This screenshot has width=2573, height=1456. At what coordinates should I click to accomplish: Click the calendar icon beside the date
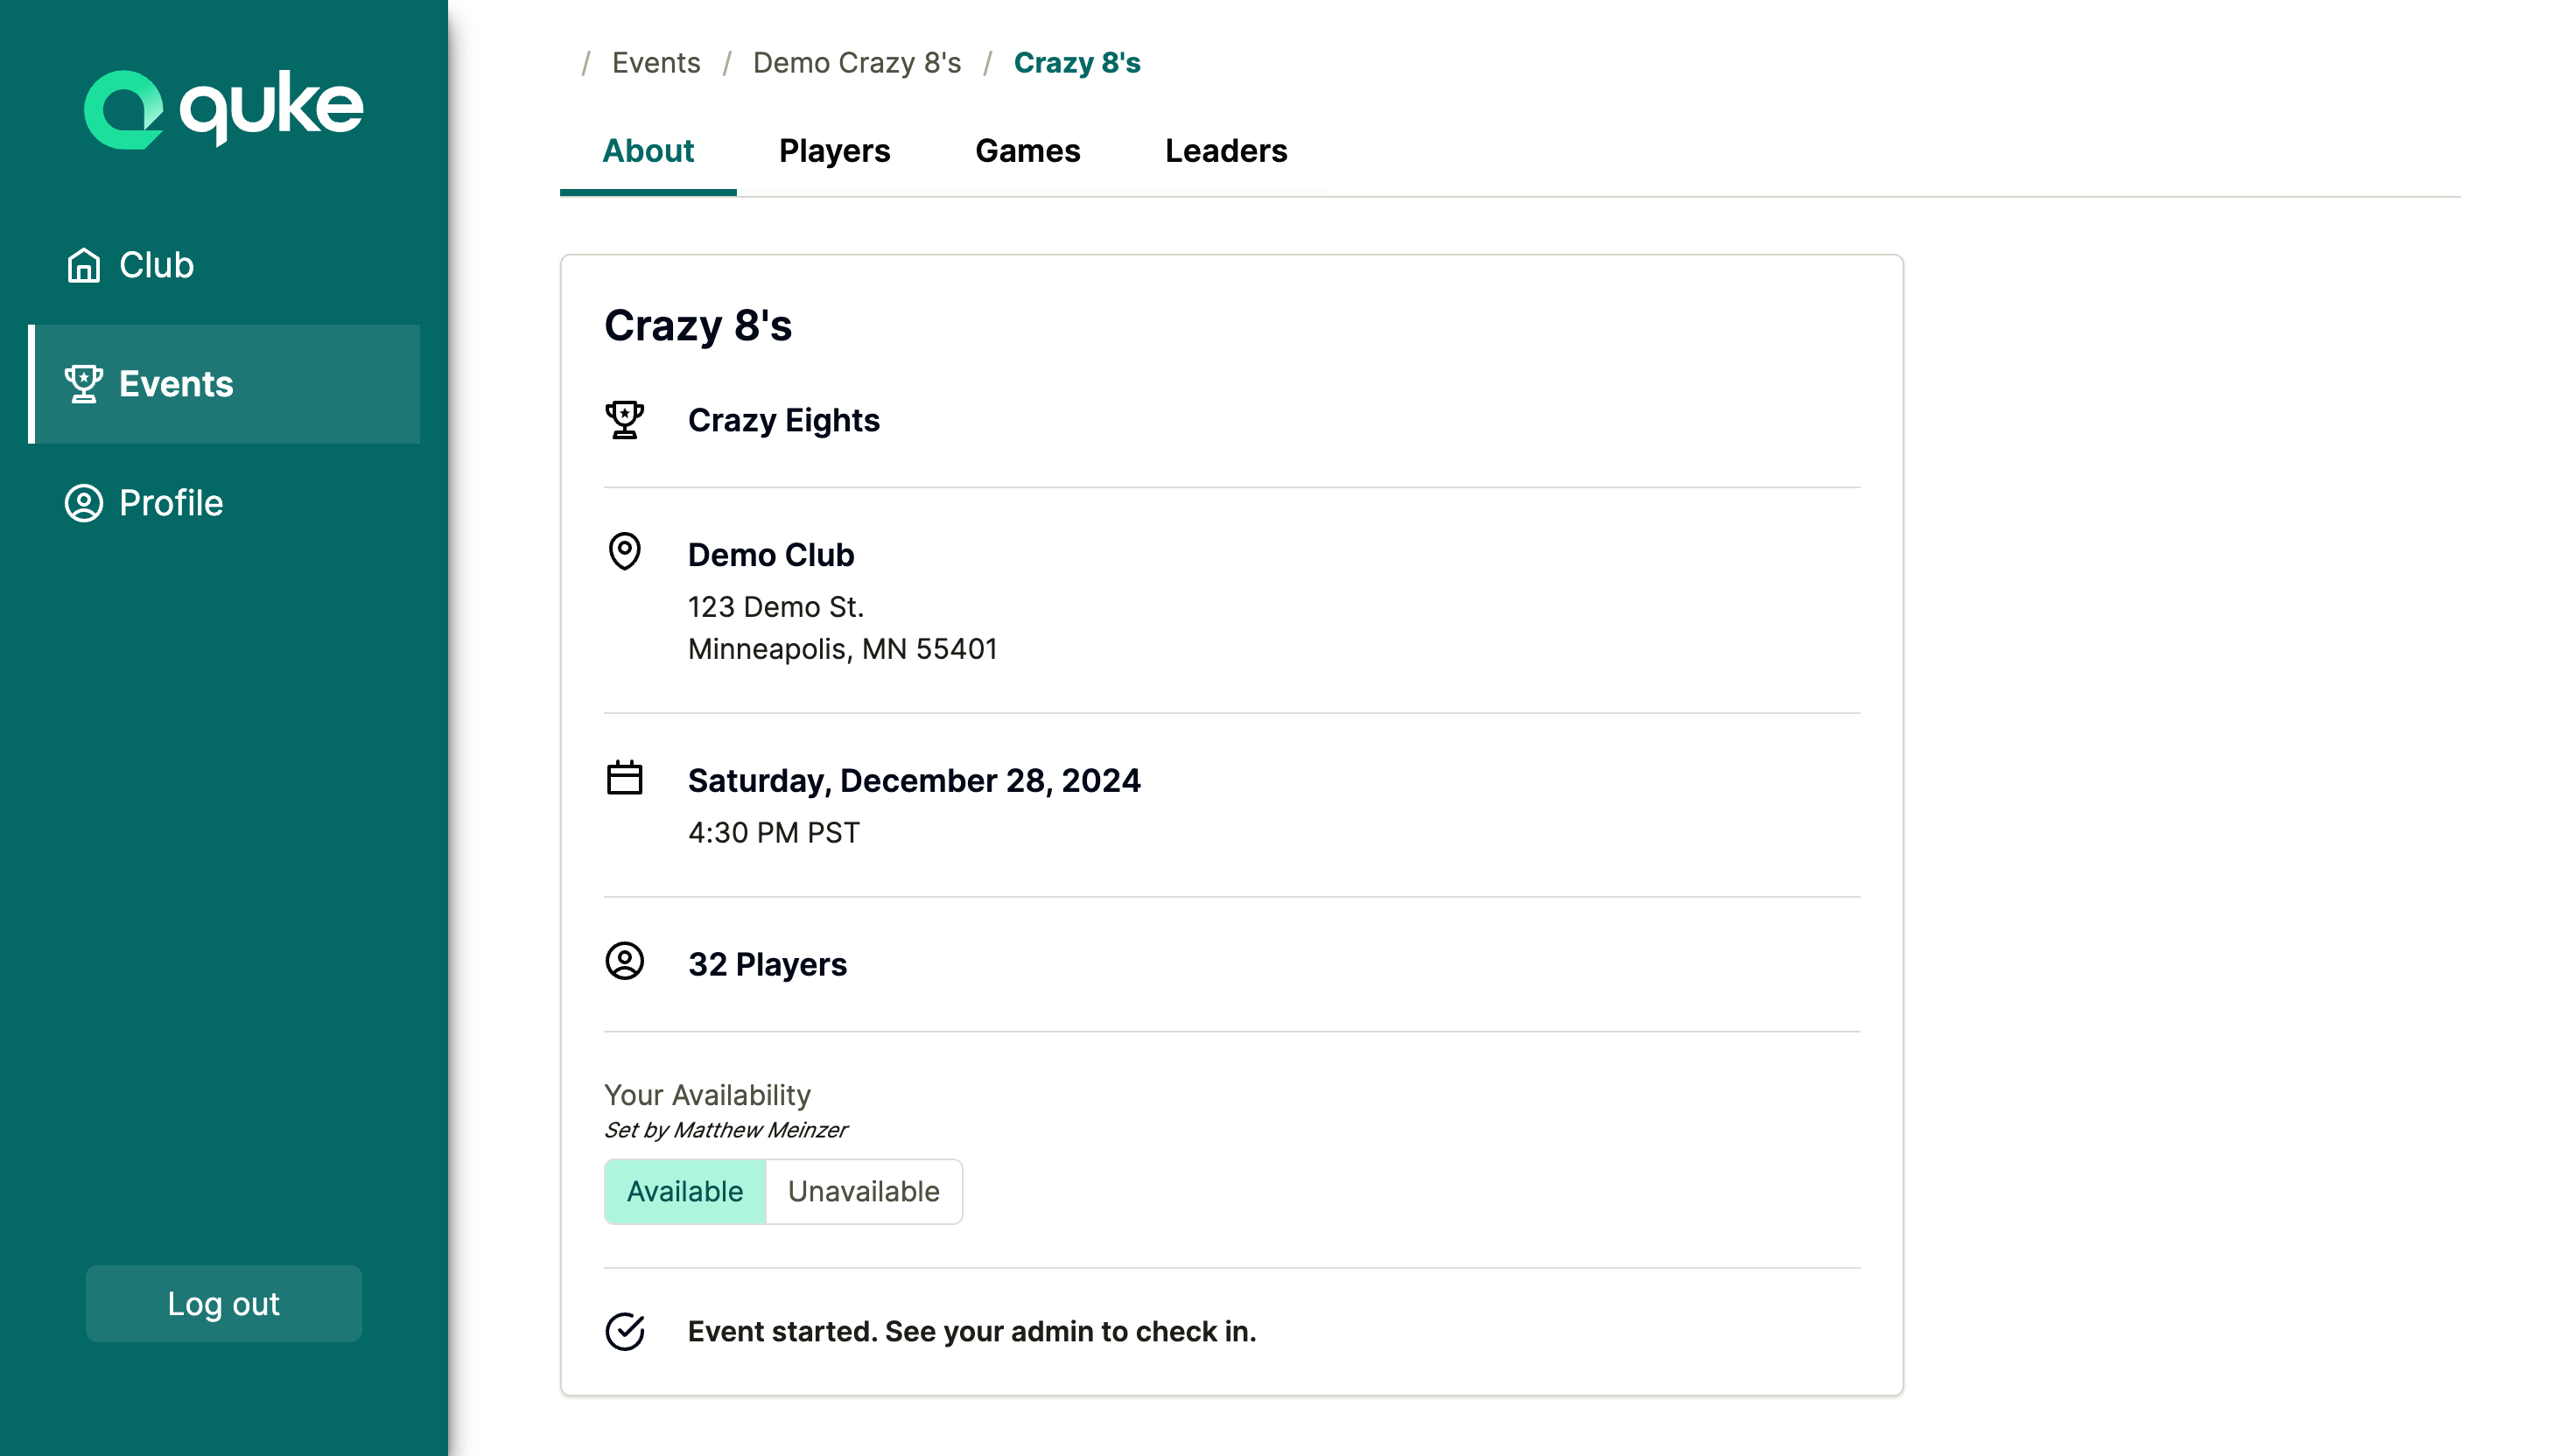coord(625,778)
